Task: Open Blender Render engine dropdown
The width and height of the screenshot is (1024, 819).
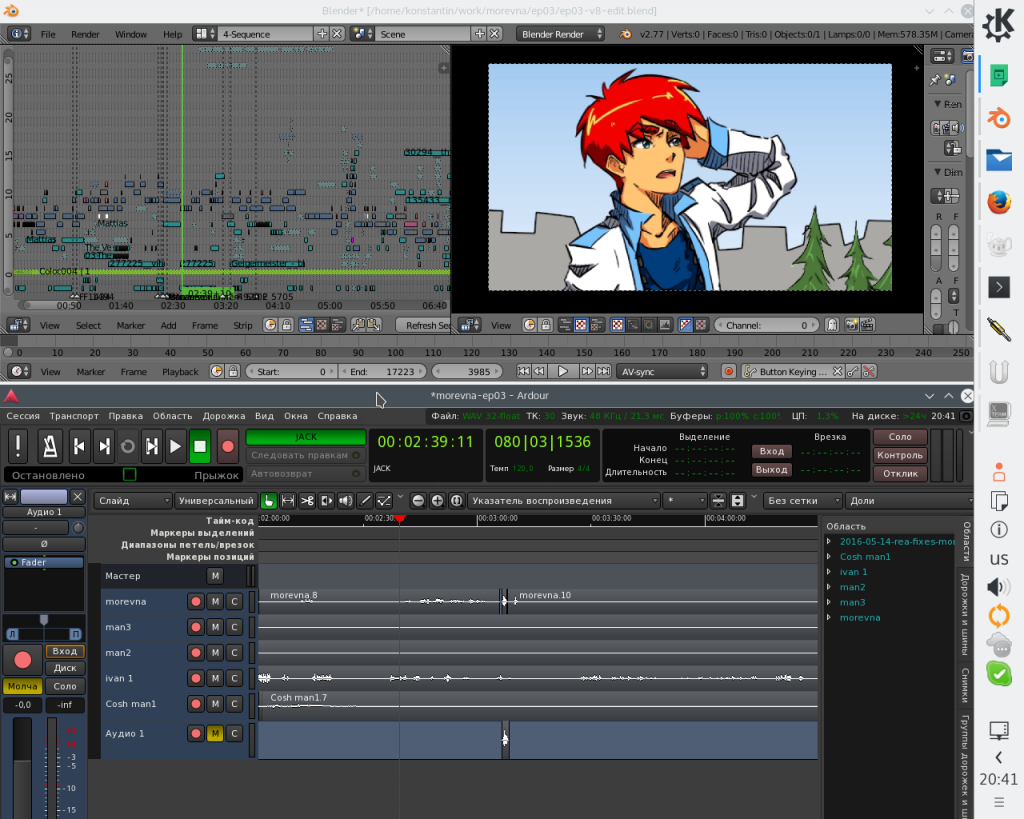Action: (x=560, y=34)
